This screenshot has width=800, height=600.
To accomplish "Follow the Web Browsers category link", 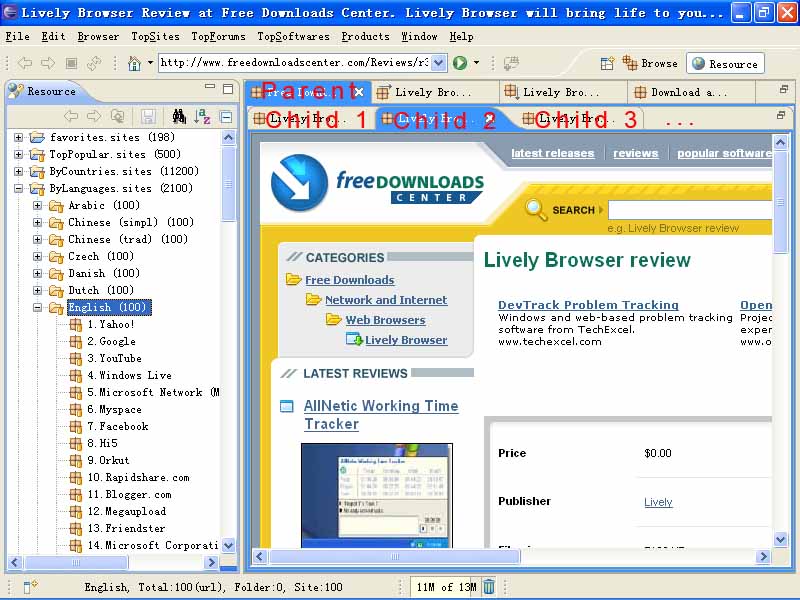I will [x=385, y=320].
